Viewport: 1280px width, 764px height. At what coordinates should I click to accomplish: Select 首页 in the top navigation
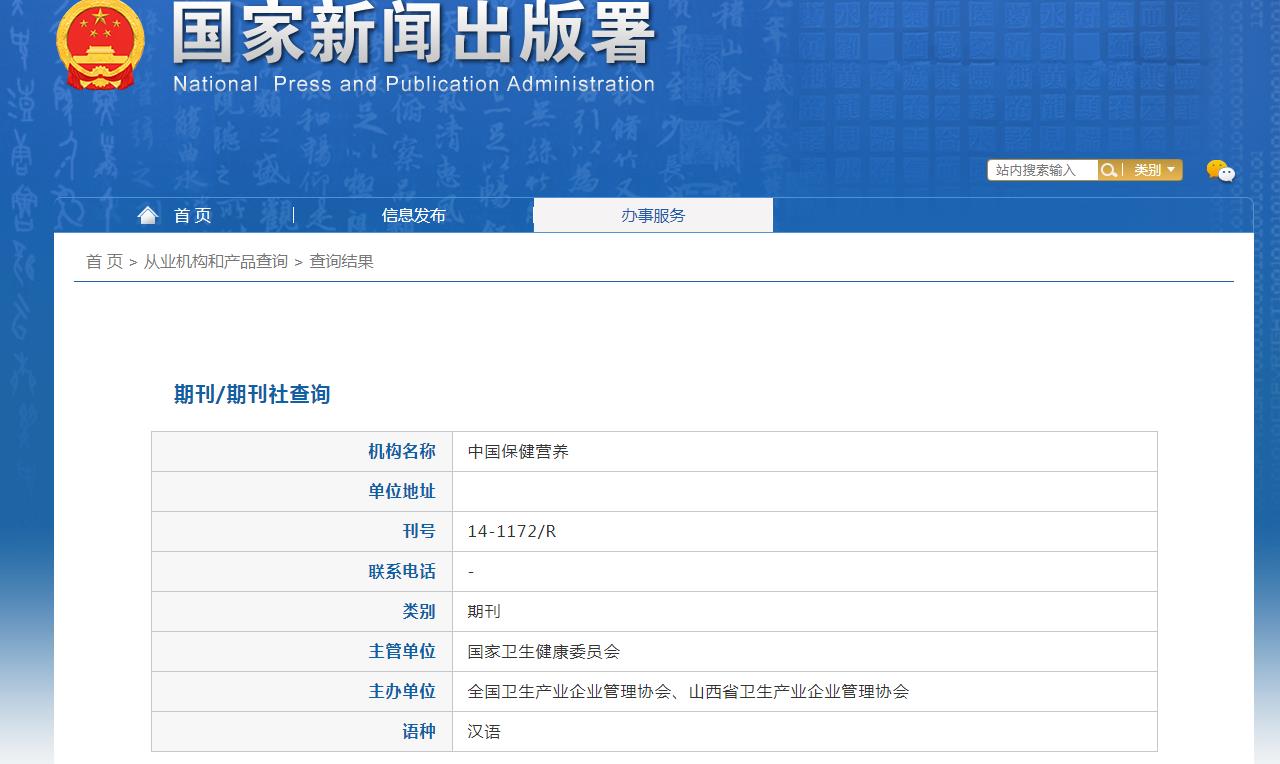[192, 213]
